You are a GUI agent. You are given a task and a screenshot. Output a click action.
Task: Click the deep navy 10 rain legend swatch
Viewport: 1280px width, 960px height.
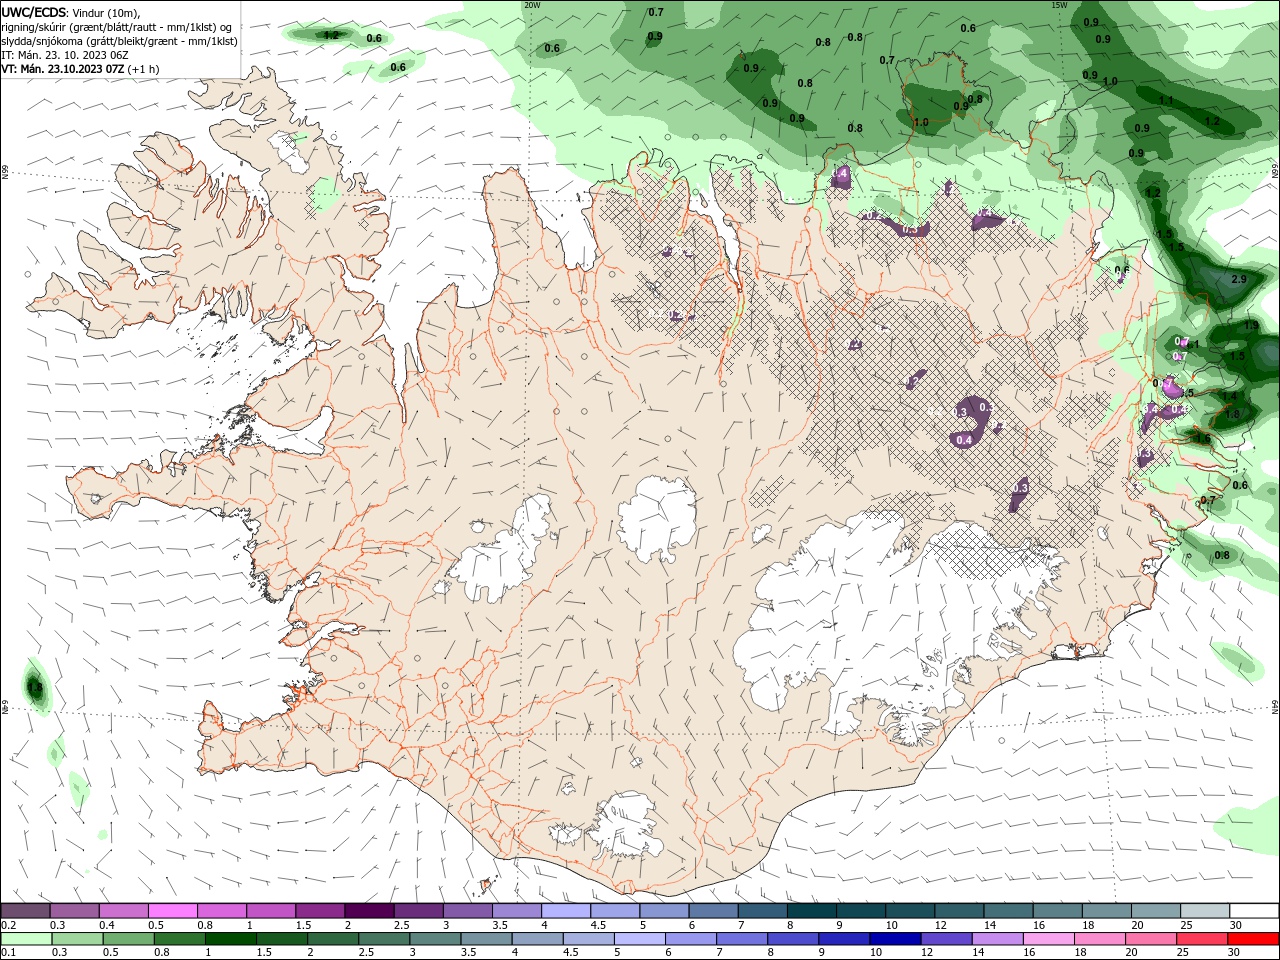click(x=895, y=939)
